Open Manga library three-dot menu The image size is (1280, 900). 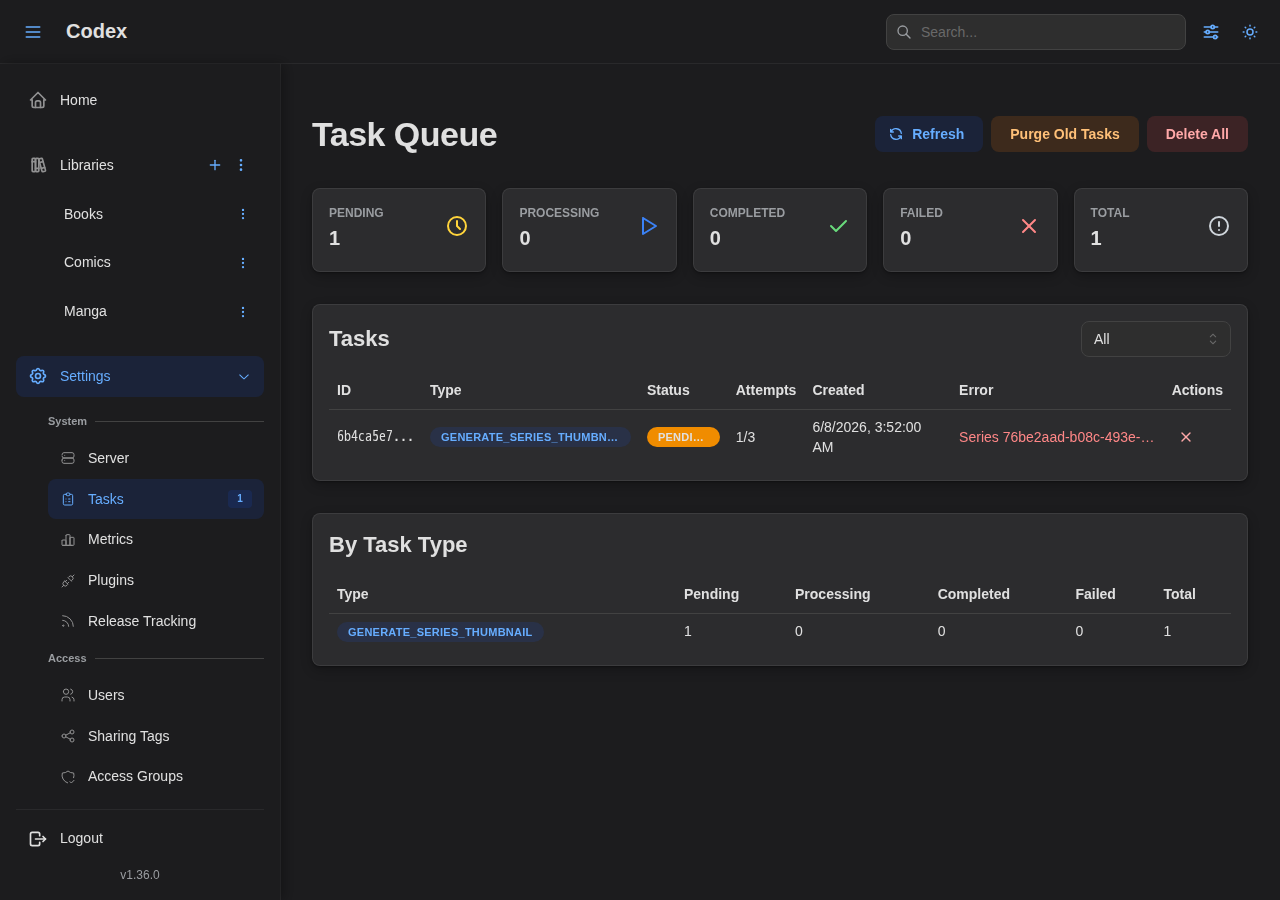[242, 312]
